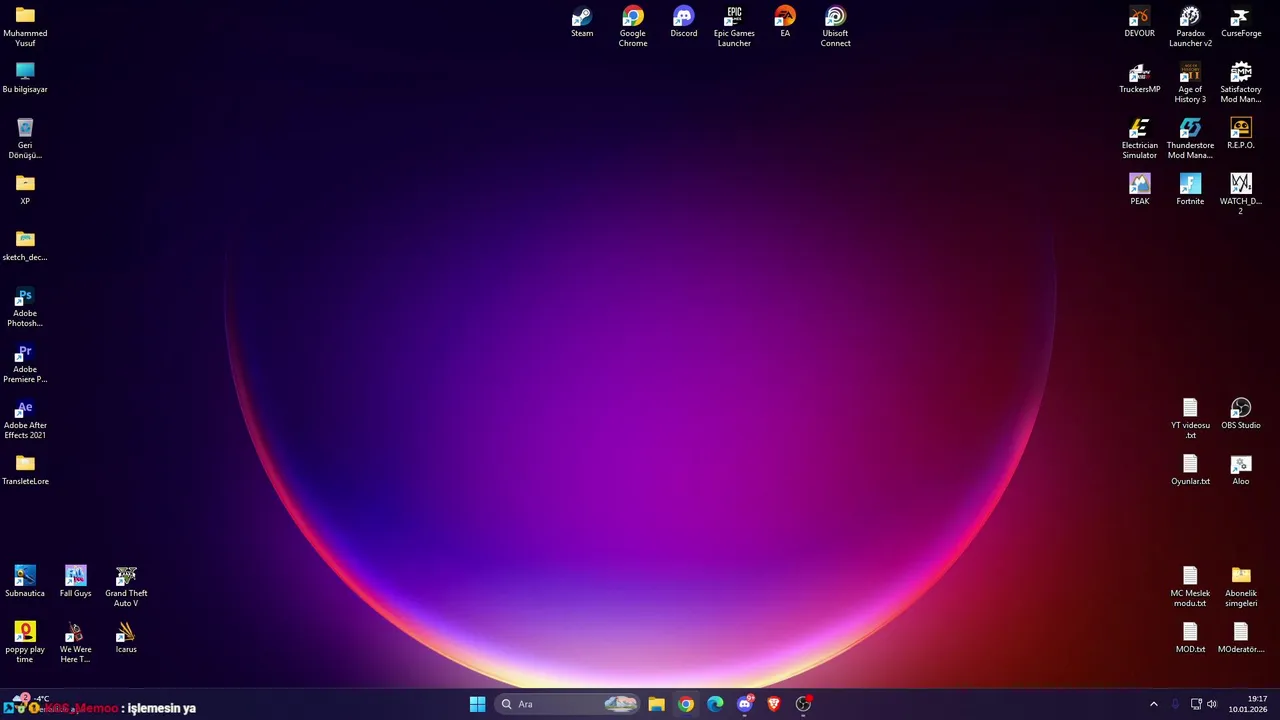This screenshot has width=1280, height=720.
Task: Open the Ubisoft Connect desktop shortcut
Action: pos(836,27)
